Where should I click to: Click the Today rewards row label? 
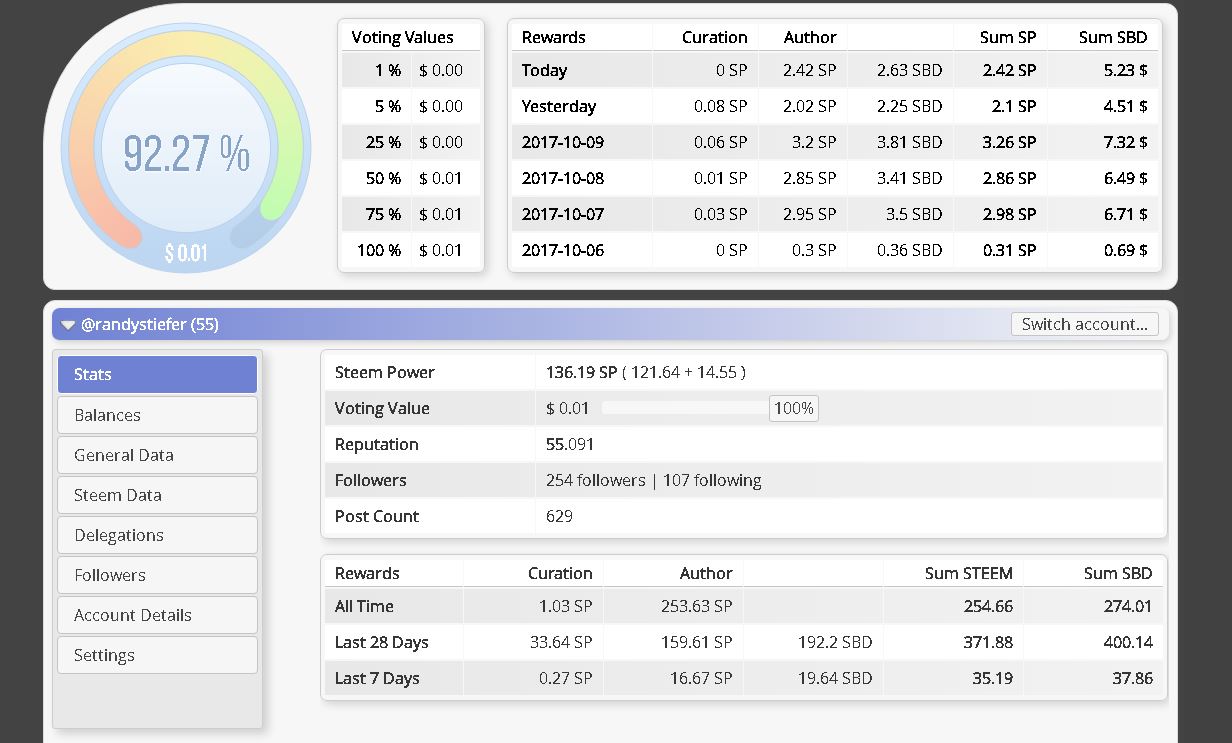[x=544, y=70]
